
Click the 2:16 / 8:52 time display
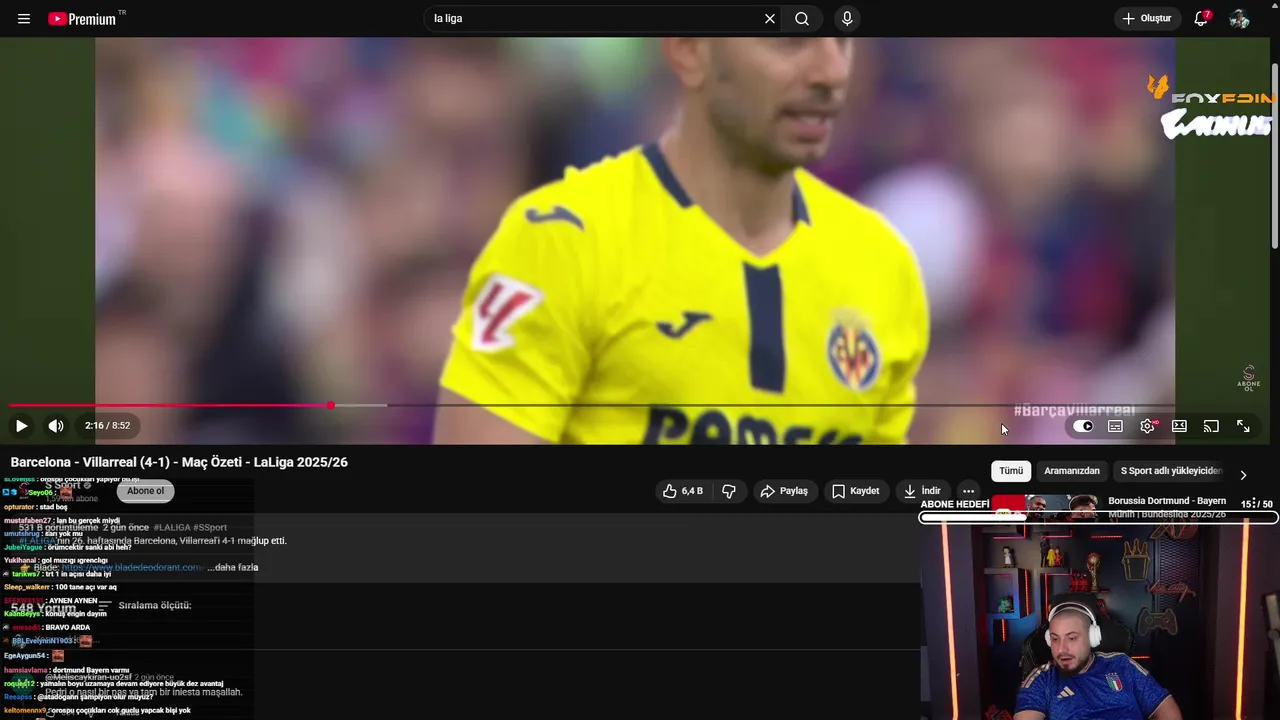[x=107, y=426]
